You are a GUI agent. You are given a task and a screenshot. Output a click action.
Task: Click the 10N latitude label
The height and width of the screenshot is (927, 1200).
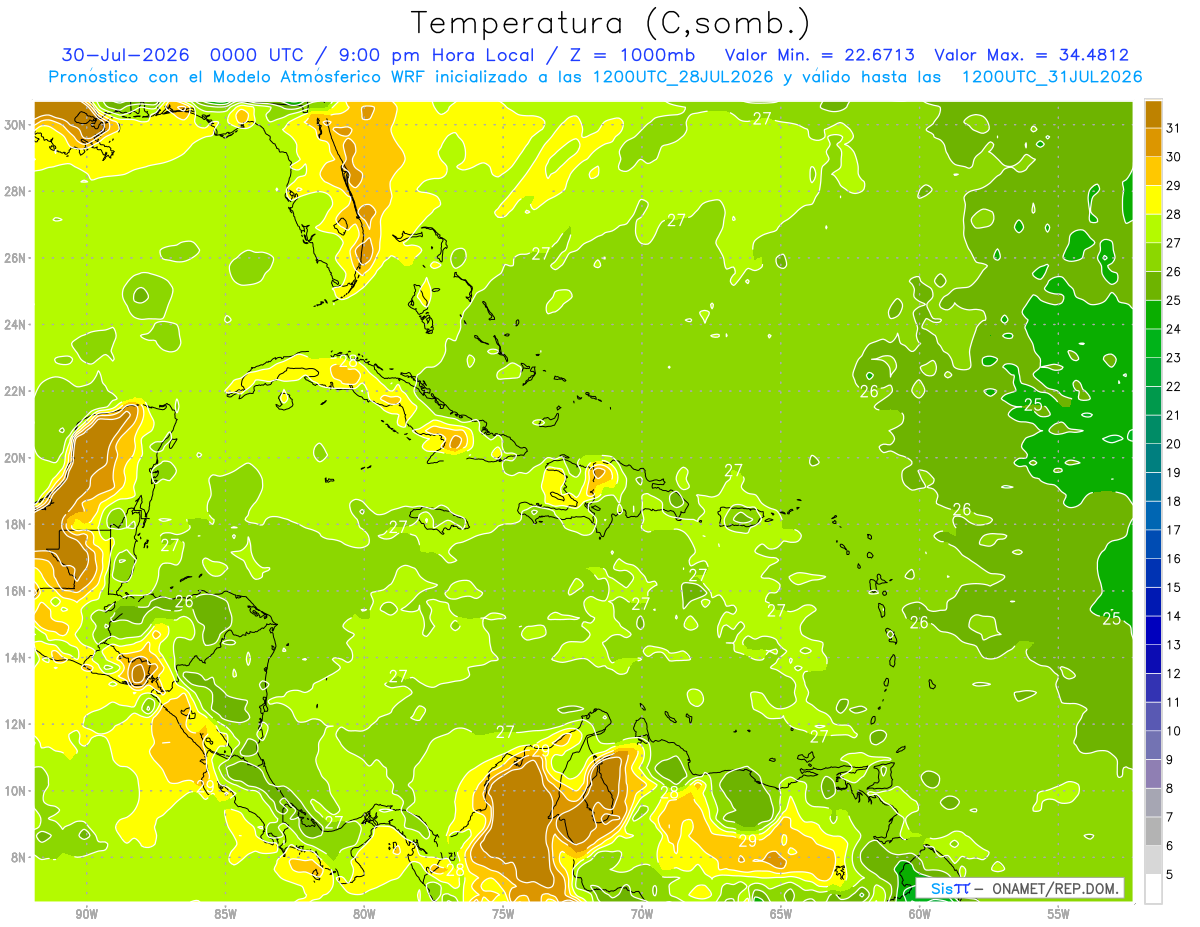[x=16, y=790]
